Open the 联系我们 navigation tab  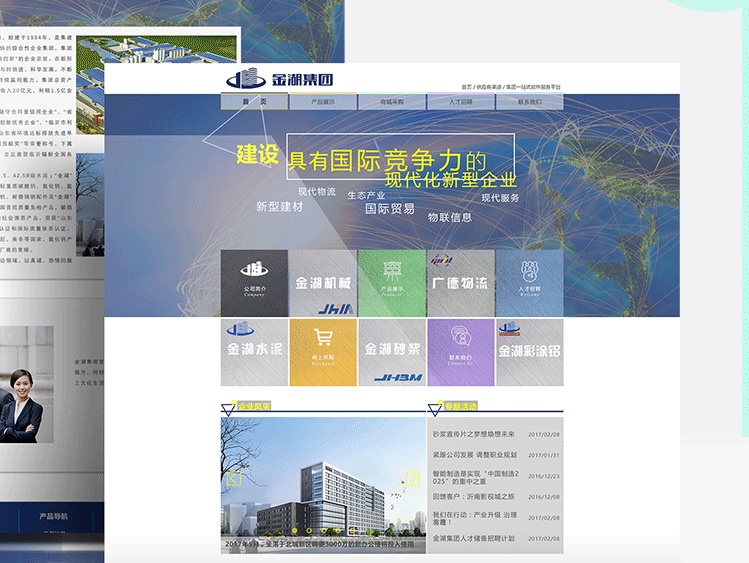pos(529,102)
